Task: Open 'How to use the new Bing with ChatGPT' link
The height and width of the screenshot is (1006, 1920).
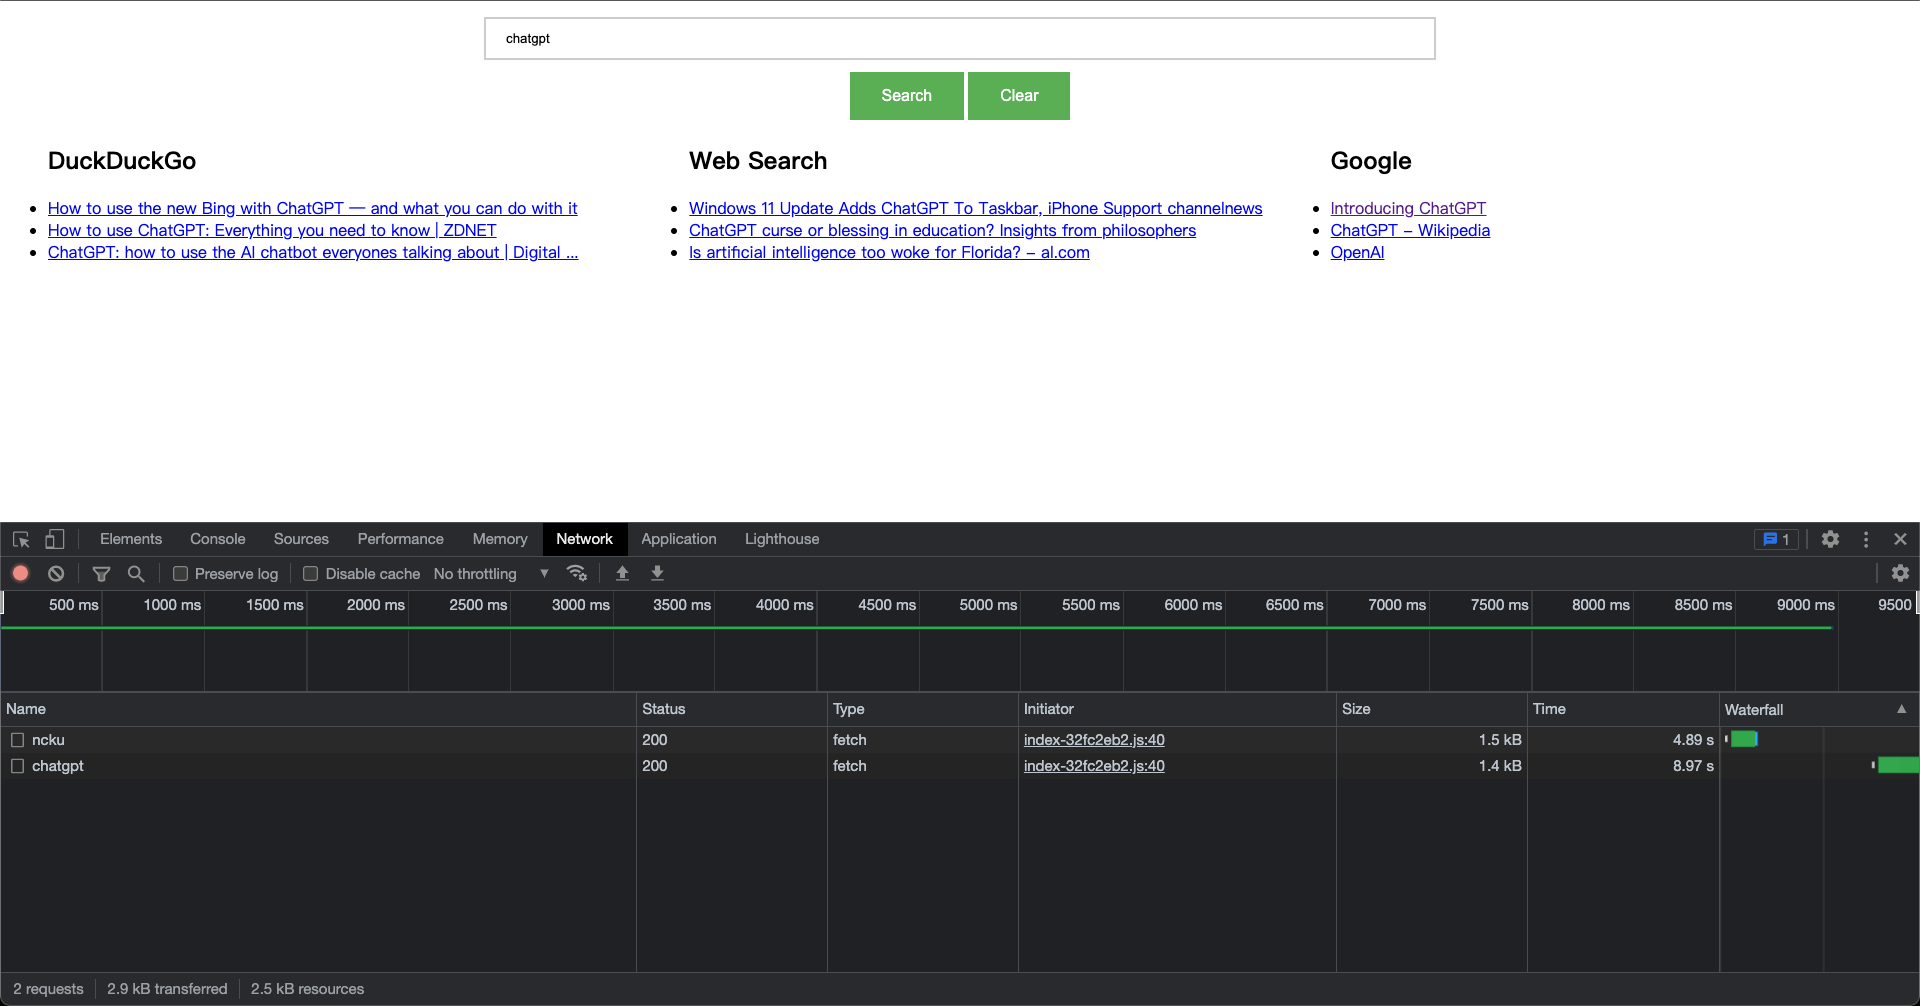Action: point(312,208)
